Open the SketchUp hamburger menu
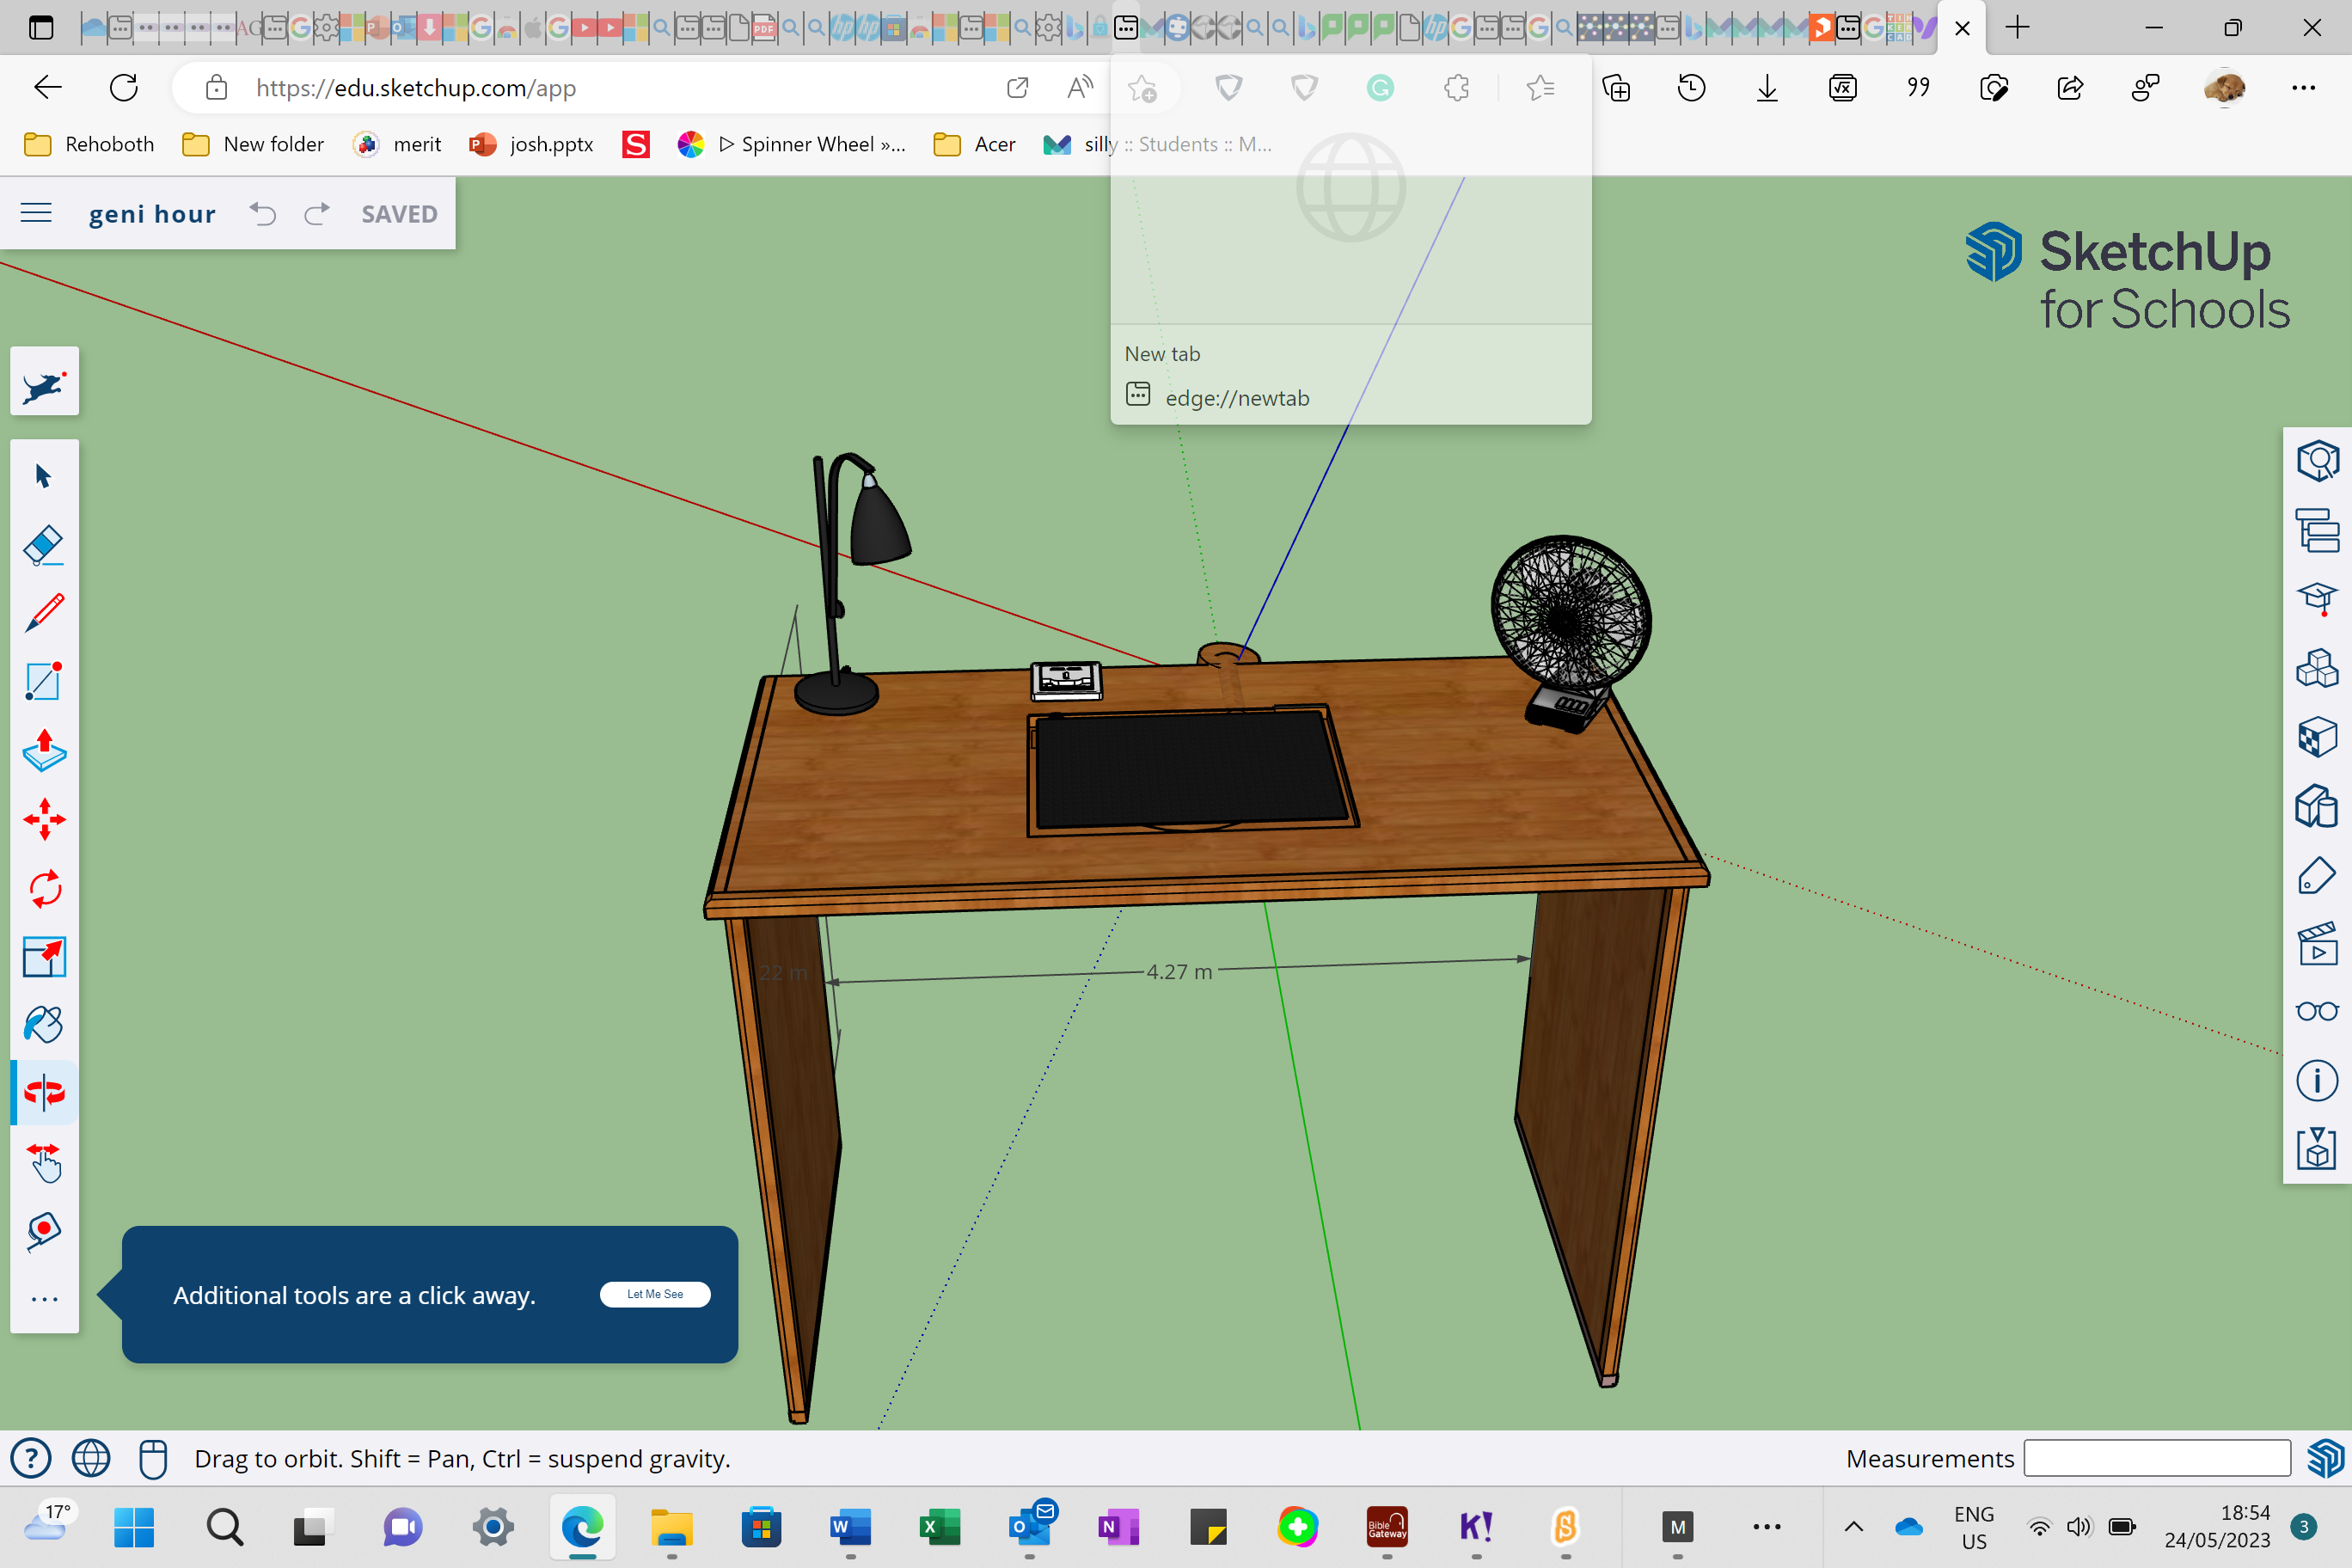 pyautogui.click(x=36, y=213)
